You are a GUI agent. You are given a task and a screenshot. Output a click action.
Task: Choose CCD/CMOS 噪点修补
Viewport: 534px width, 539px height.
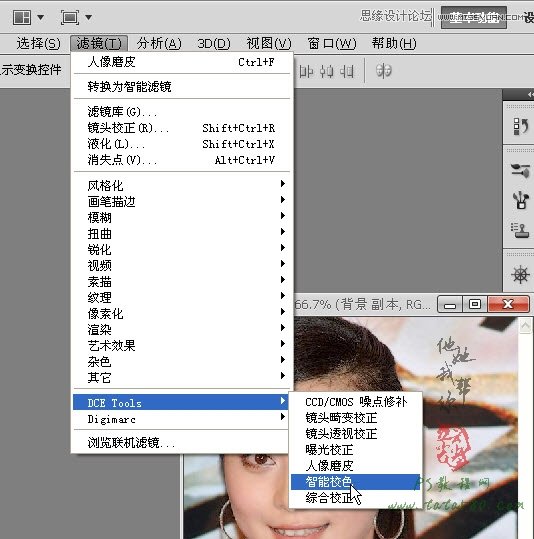356,402
